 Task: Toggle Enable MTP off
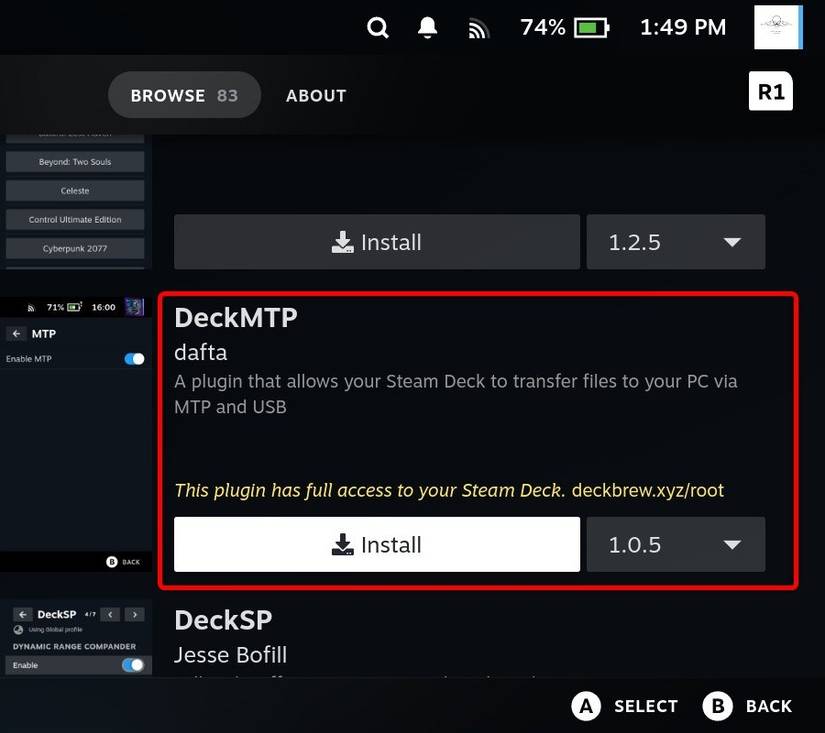click(133, 358)
